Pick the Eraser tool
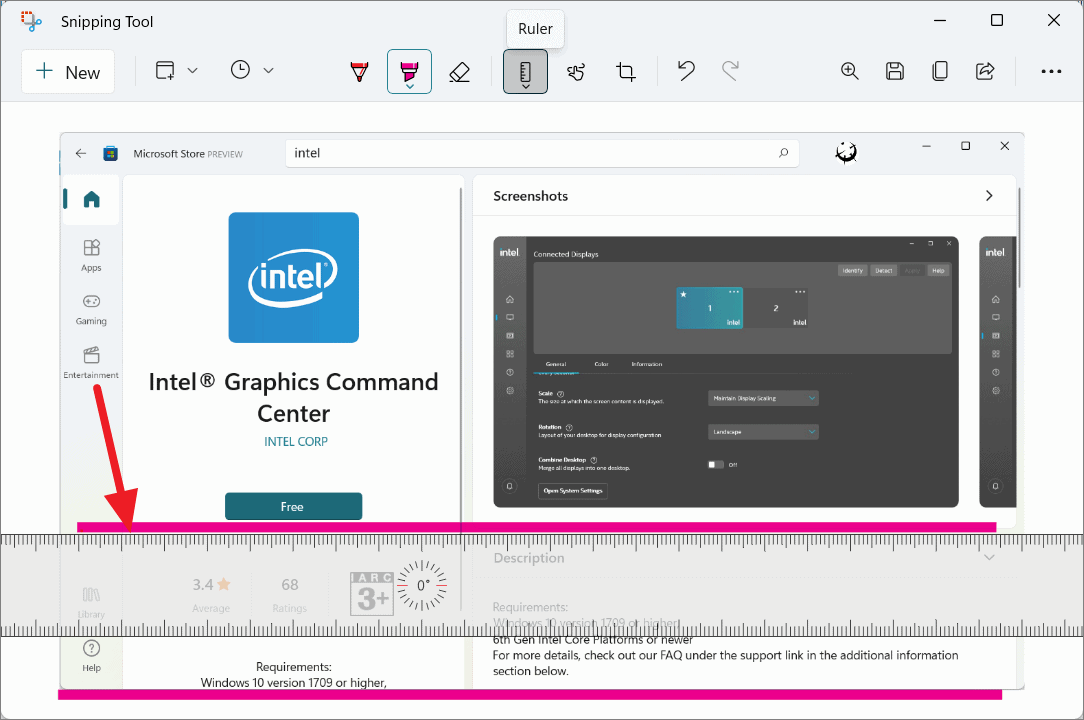The width and height of the screenshot is (1084, 720). pos(459,70)
